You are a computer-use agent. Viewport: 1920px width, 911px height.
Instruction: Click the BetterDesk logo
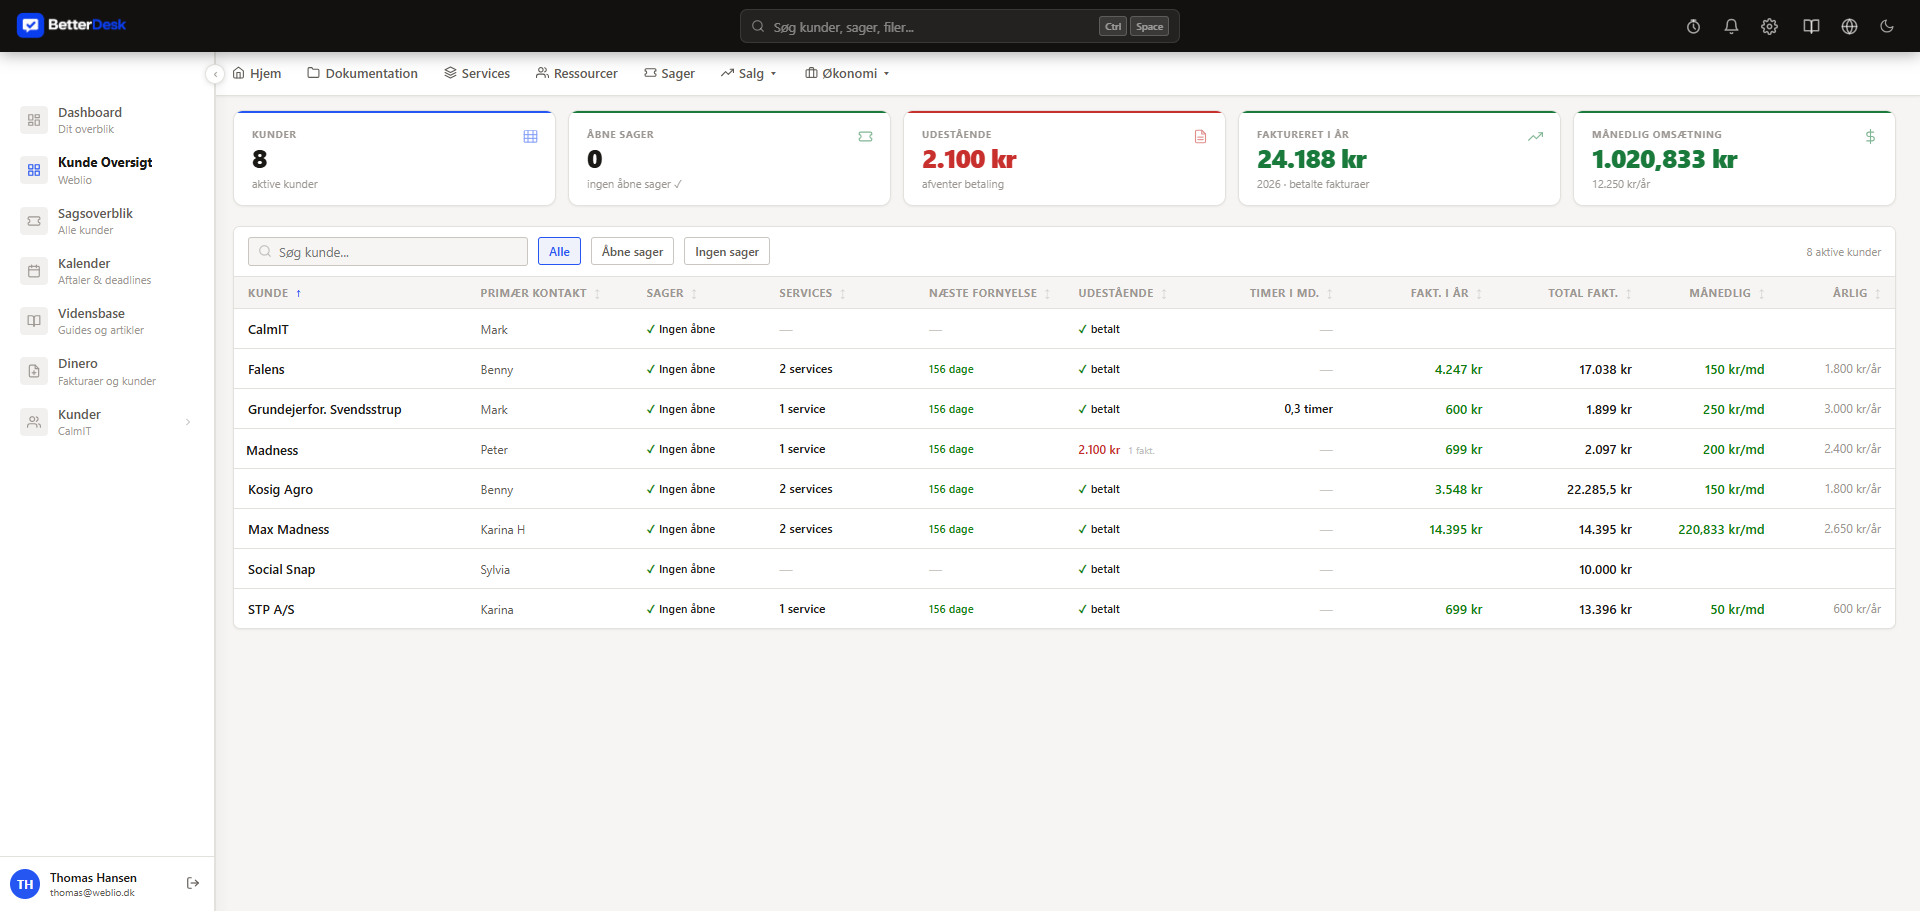(x=72, y=25)
